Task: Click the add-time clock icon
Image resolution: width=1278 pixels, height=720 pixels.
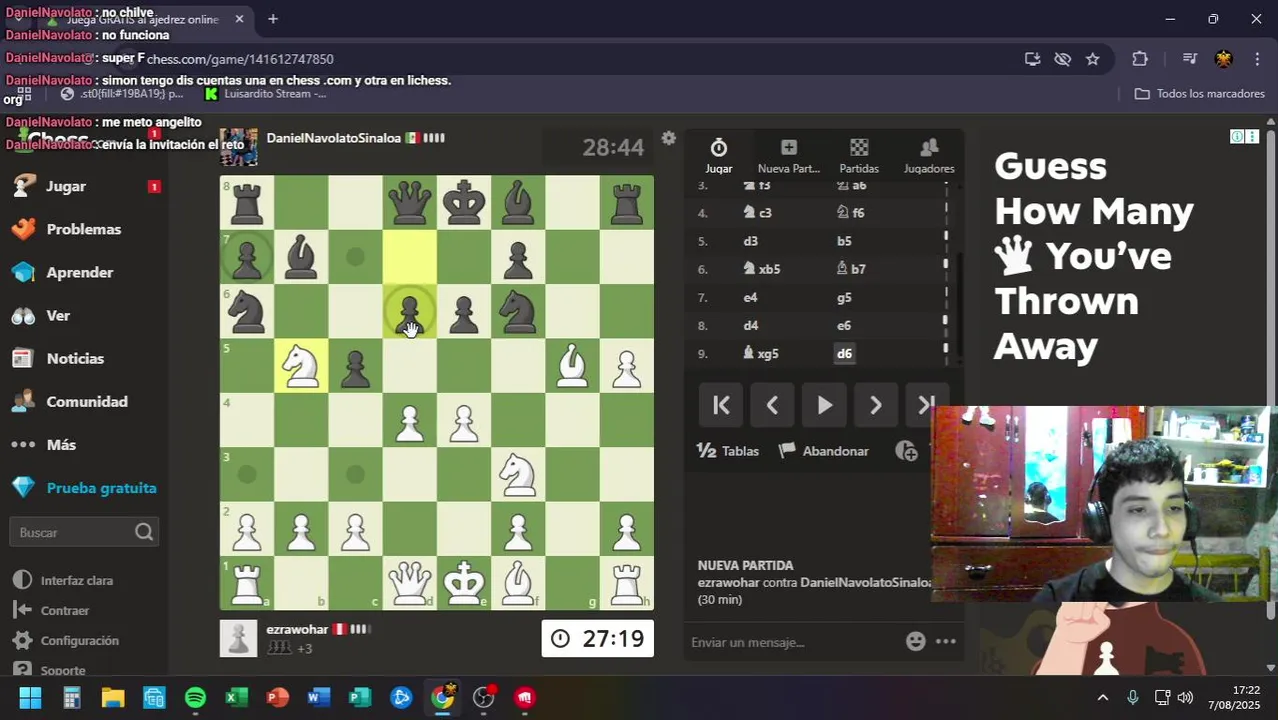Action: click(x=907, y=451)
